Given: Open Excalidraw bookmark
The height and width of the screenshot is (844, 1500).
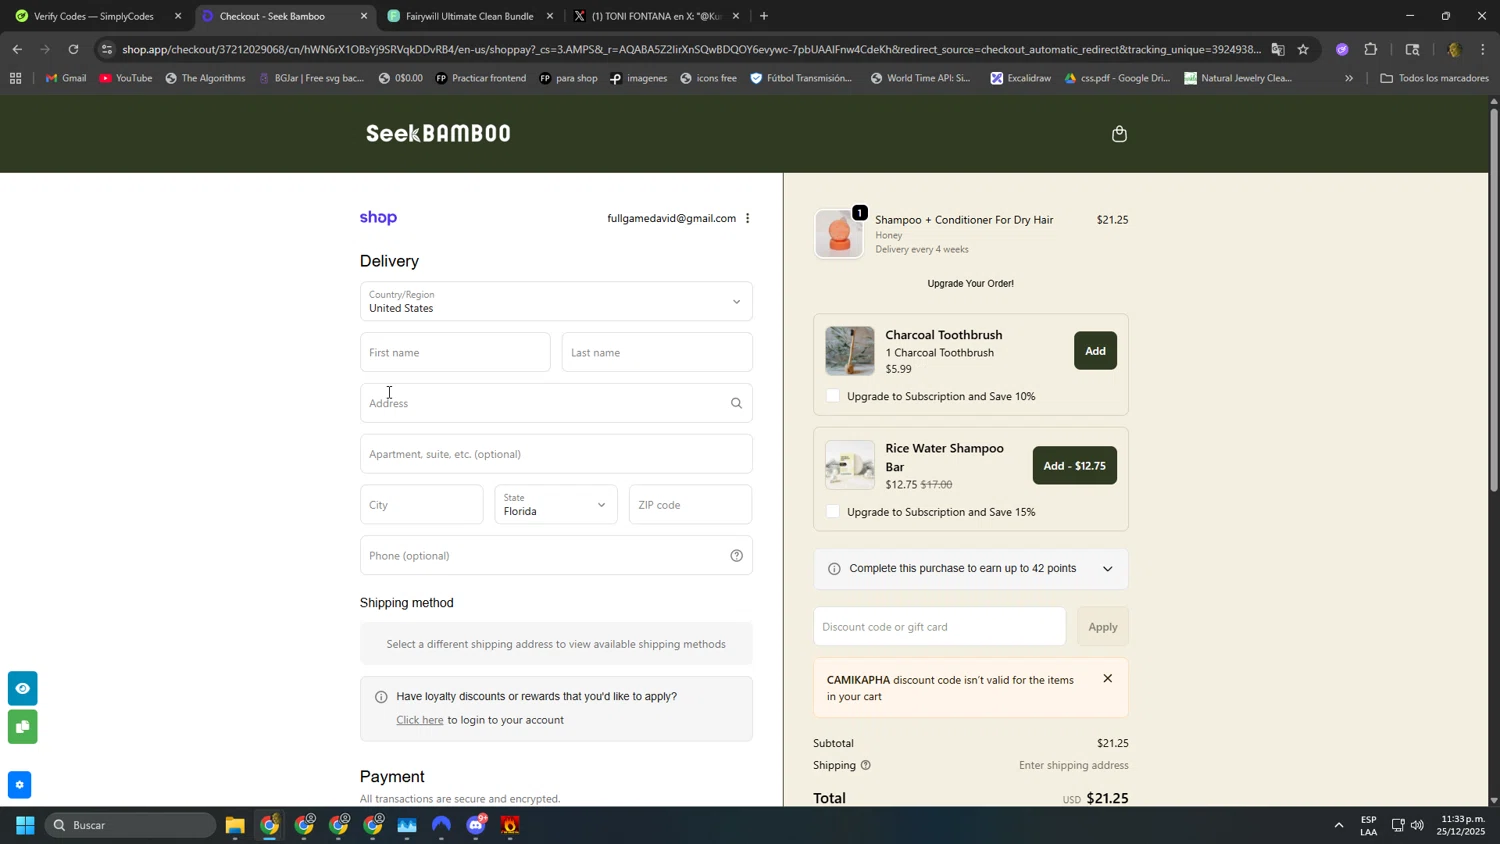Looking at the screenshot, I should click(1020, 78).
